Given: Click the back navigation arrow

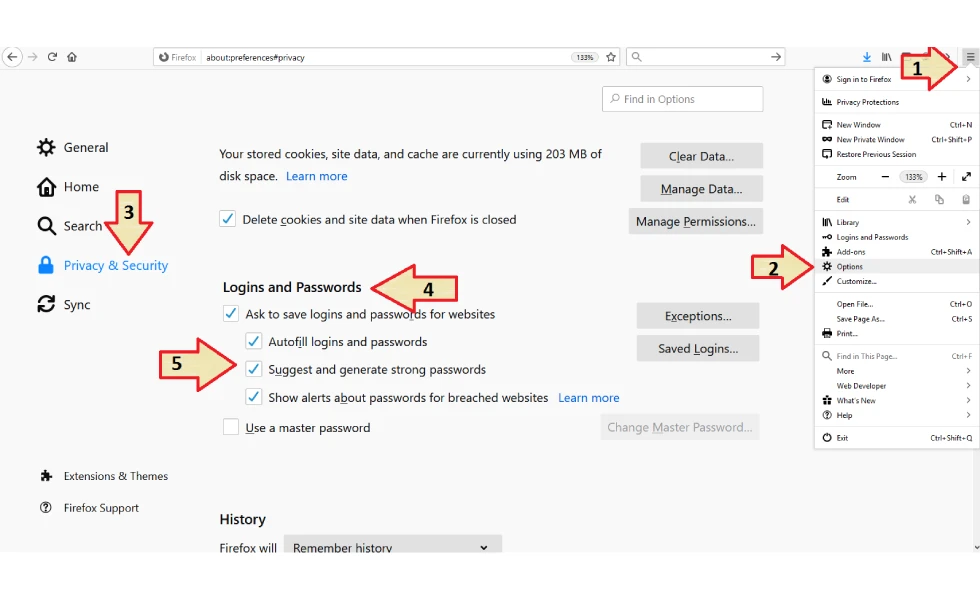Looking at the screenshot, I should tap(12, 57).
